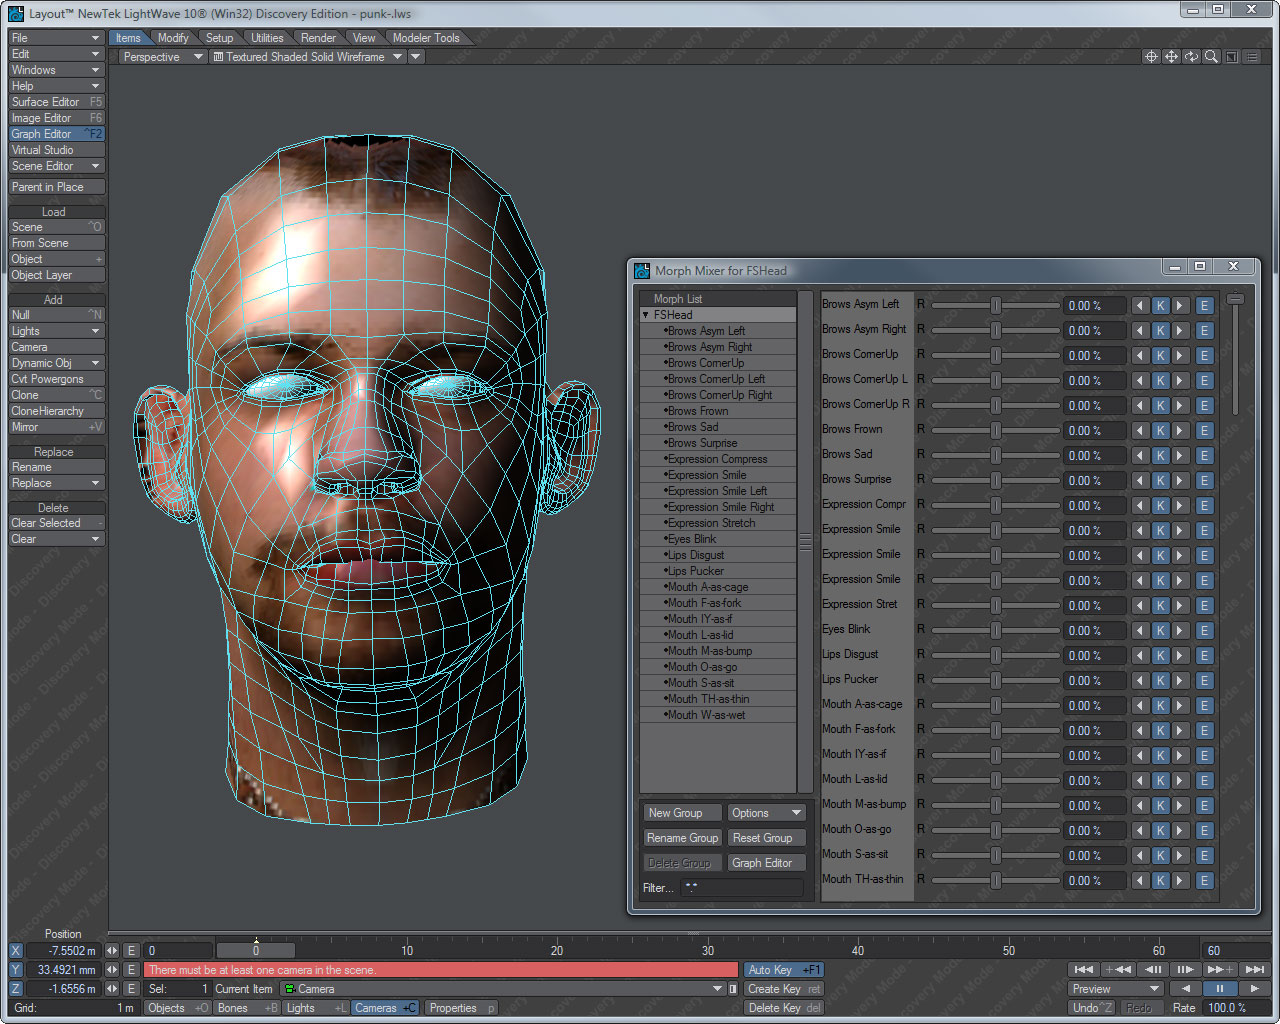Create a keyframe with Brows Asym Left K button
The image size is (1280, 1024).
pos(1160,305)
